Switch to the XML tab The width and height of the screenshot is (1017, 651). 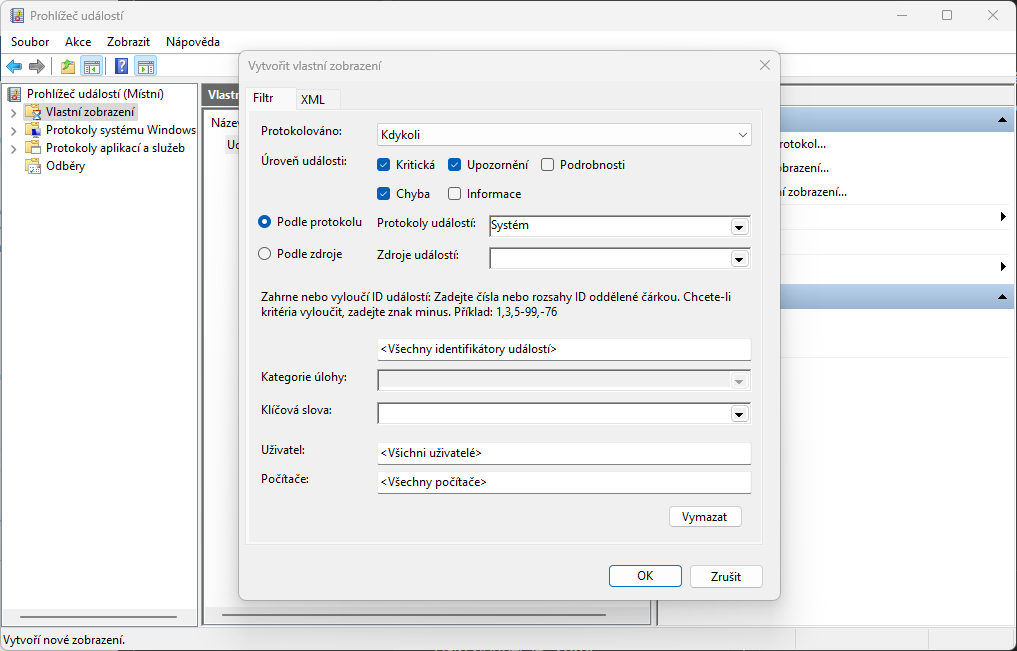[x=315, y=99]
